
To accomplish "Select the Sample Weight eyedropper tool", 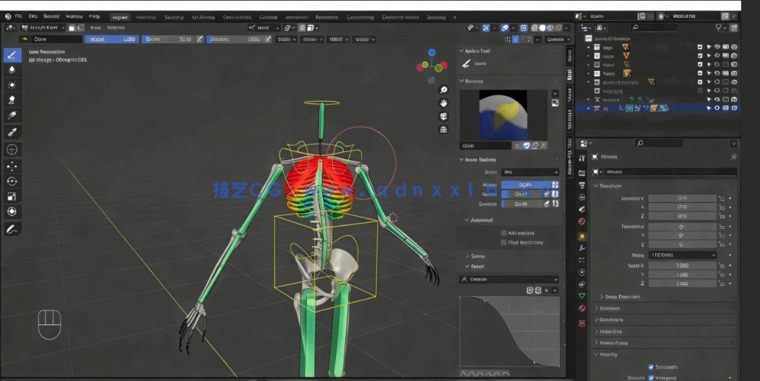I will [12, 132].
